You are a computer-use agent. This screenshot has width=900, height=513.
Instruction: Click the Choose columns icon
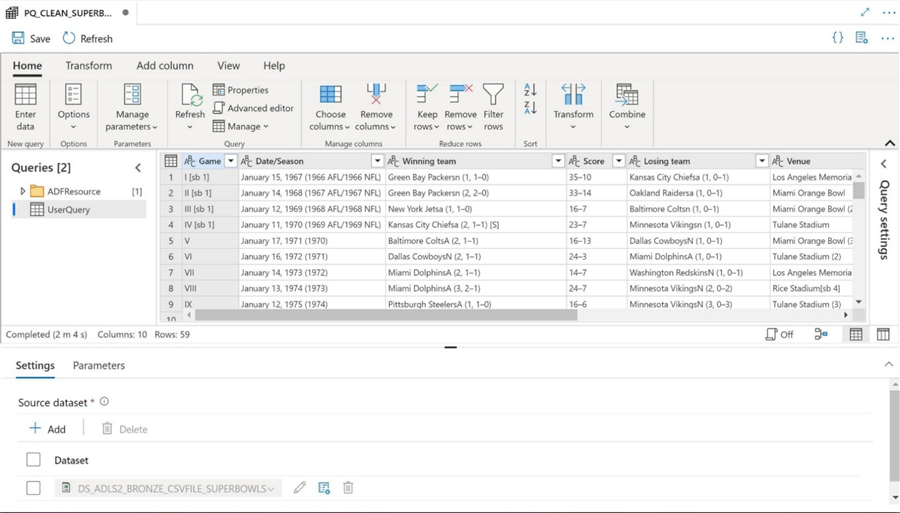330,96
